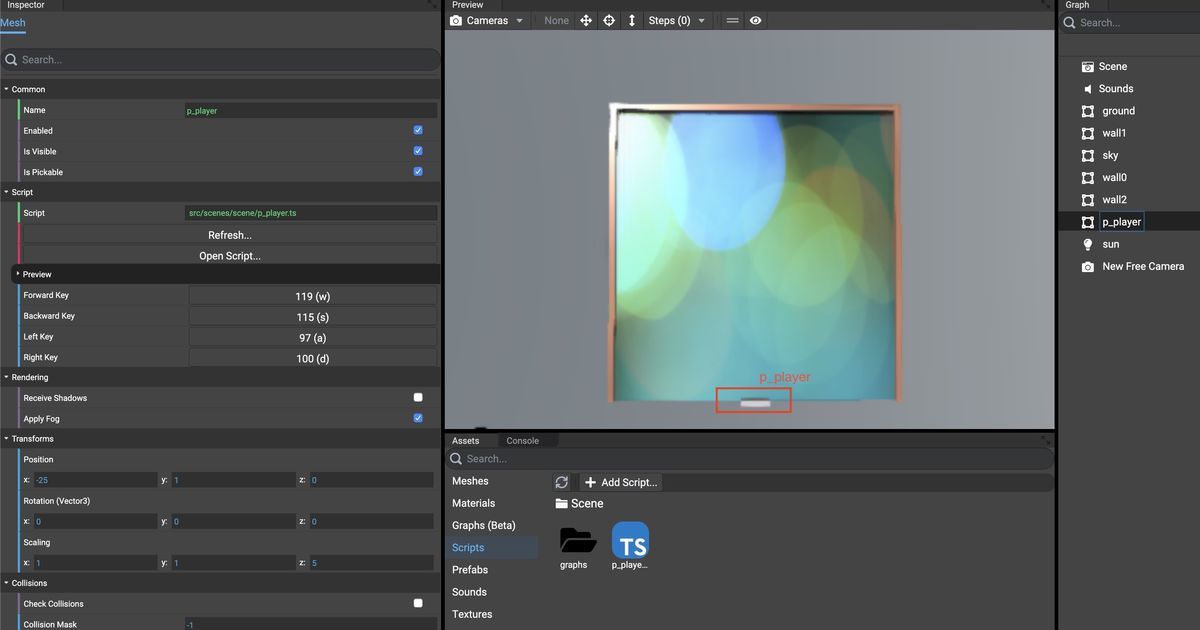Click the eye icon in the preview toolbar
The width and height of the screenshot is (1200, 630).
click(x=756, y=19)
